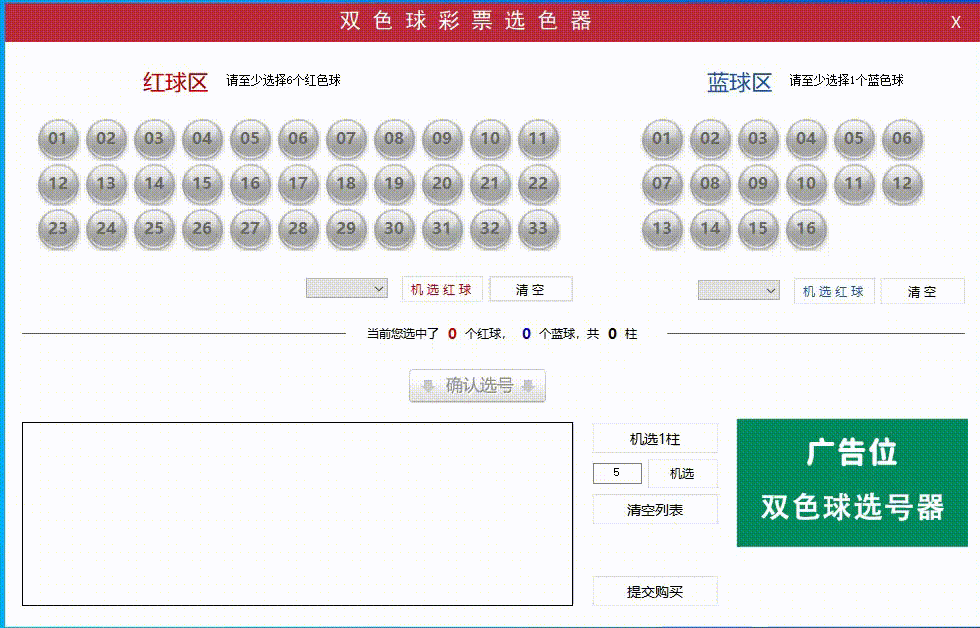Select blue zone ball 05
The image size is (980, 628).
[854, 139]
